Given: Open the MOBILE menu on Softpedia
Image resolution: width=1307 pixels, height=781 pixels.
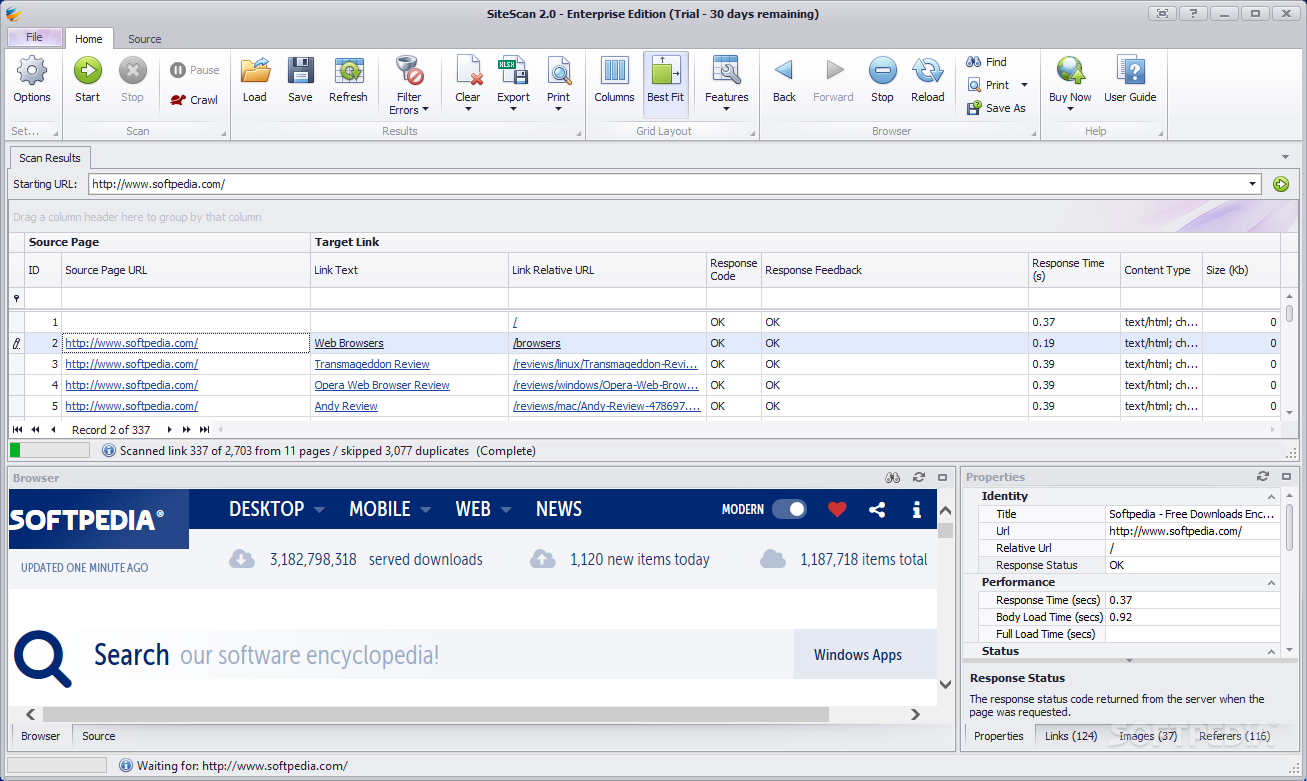Looking at the screenshot, I should (x=390, y=509).
